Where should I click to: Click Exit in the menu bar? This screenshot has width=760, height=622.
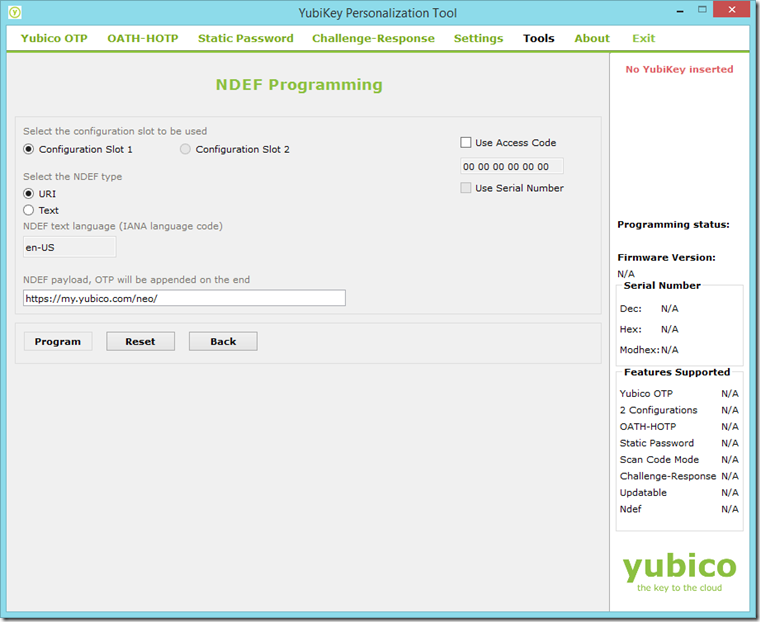tap(644, 38)
